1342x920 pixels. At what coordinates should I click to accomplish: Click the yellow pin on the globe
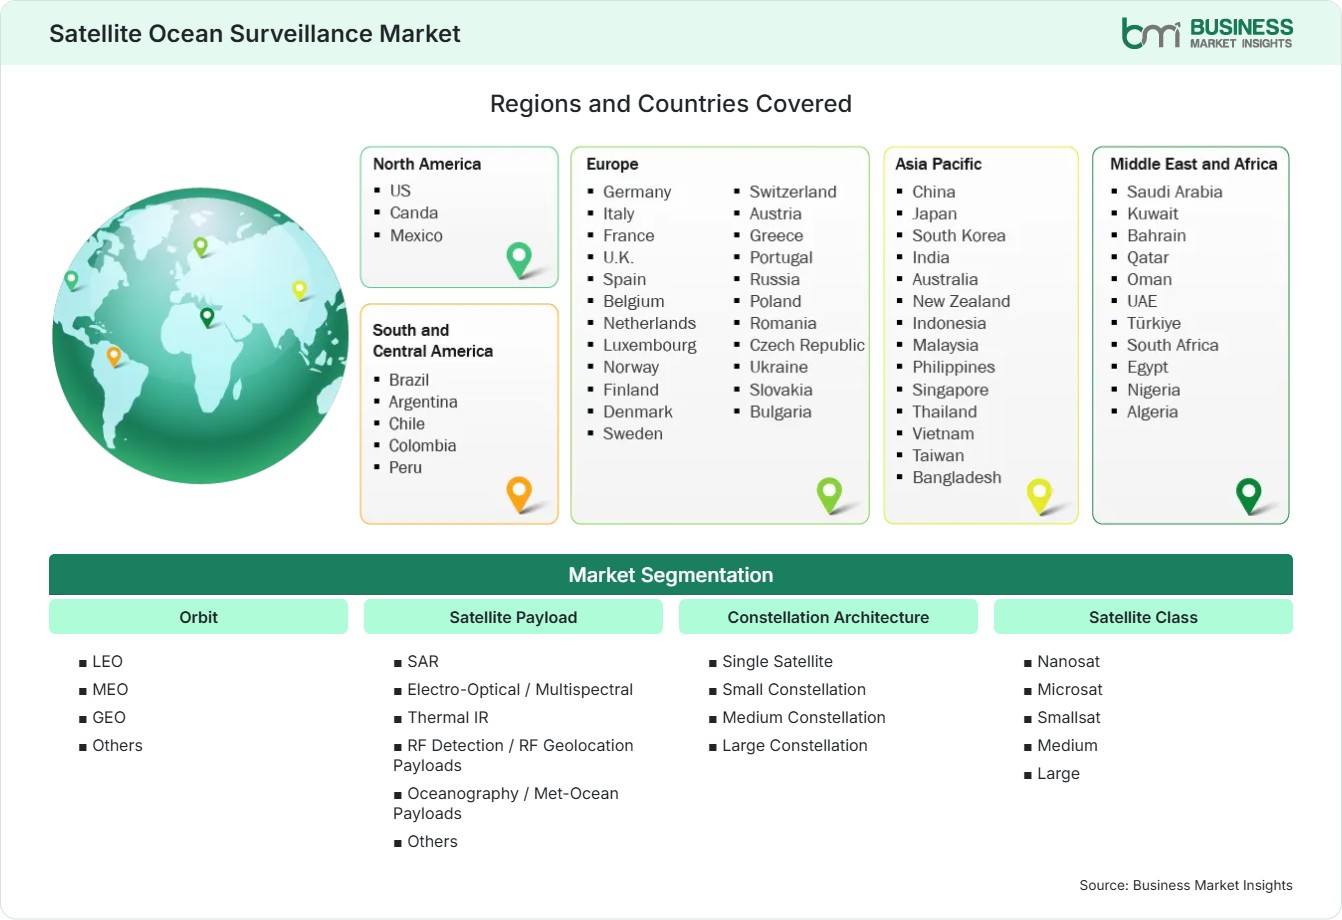tap(299, 290)
